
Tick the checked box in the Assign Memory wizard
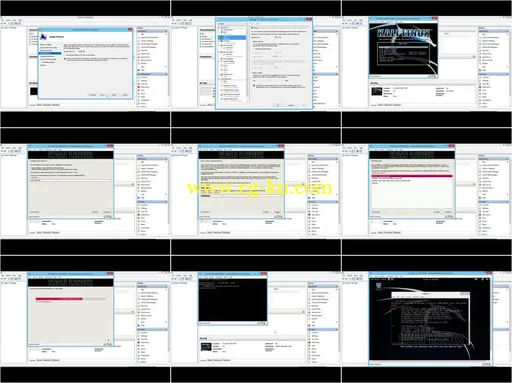(65, 59)
